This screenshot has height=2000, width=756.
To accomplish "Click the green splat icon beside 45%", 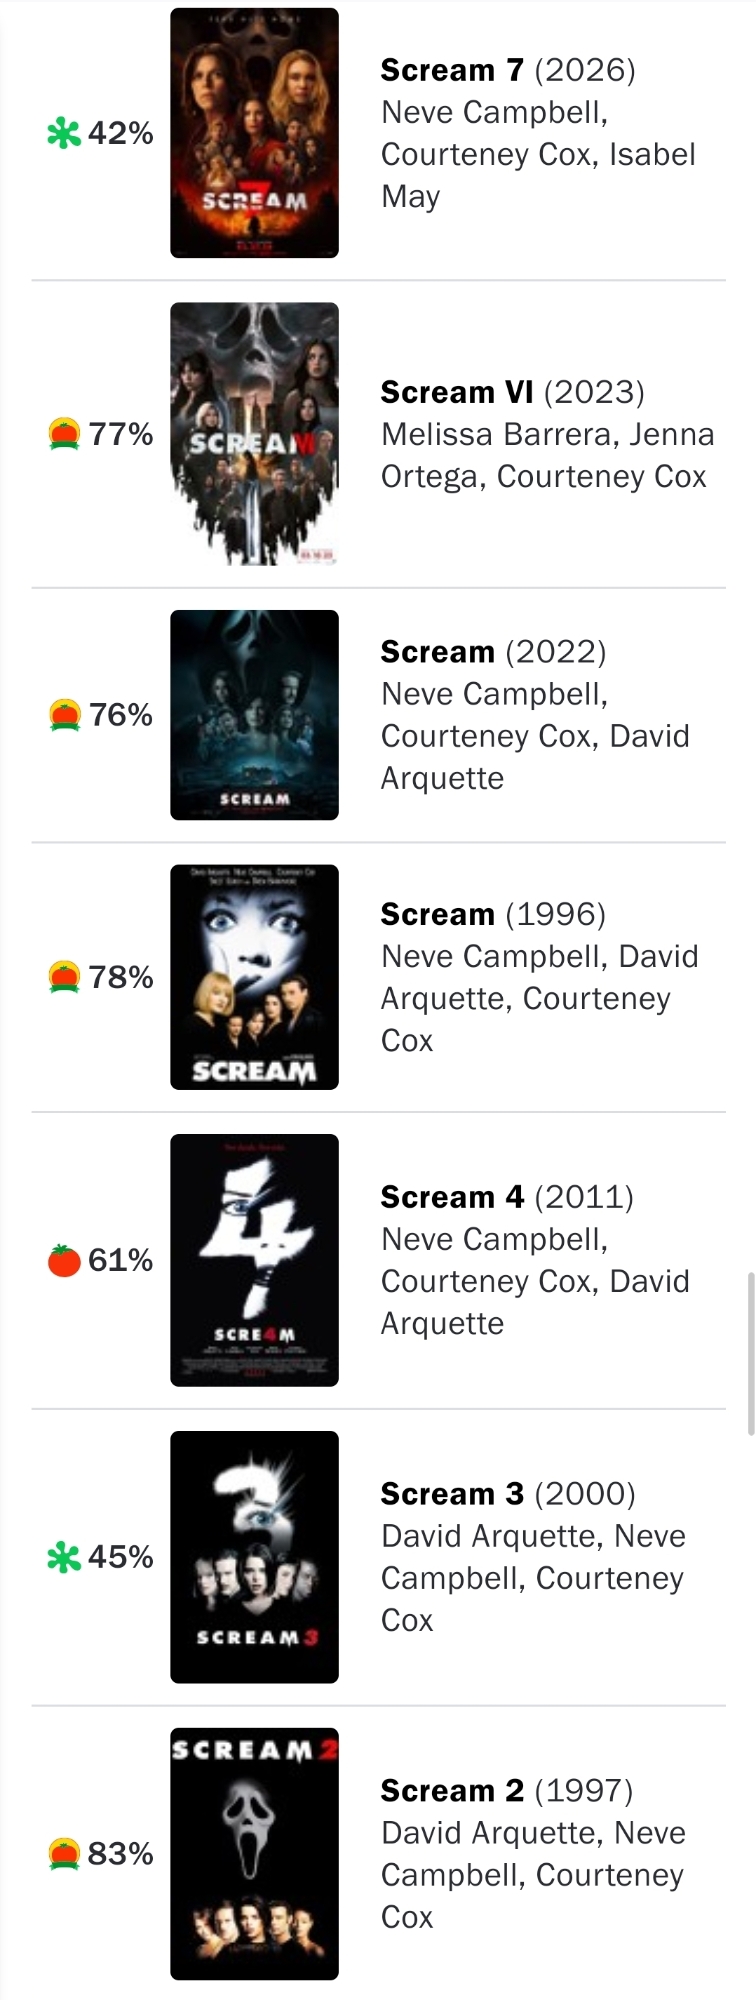I will pos(64,1557).
